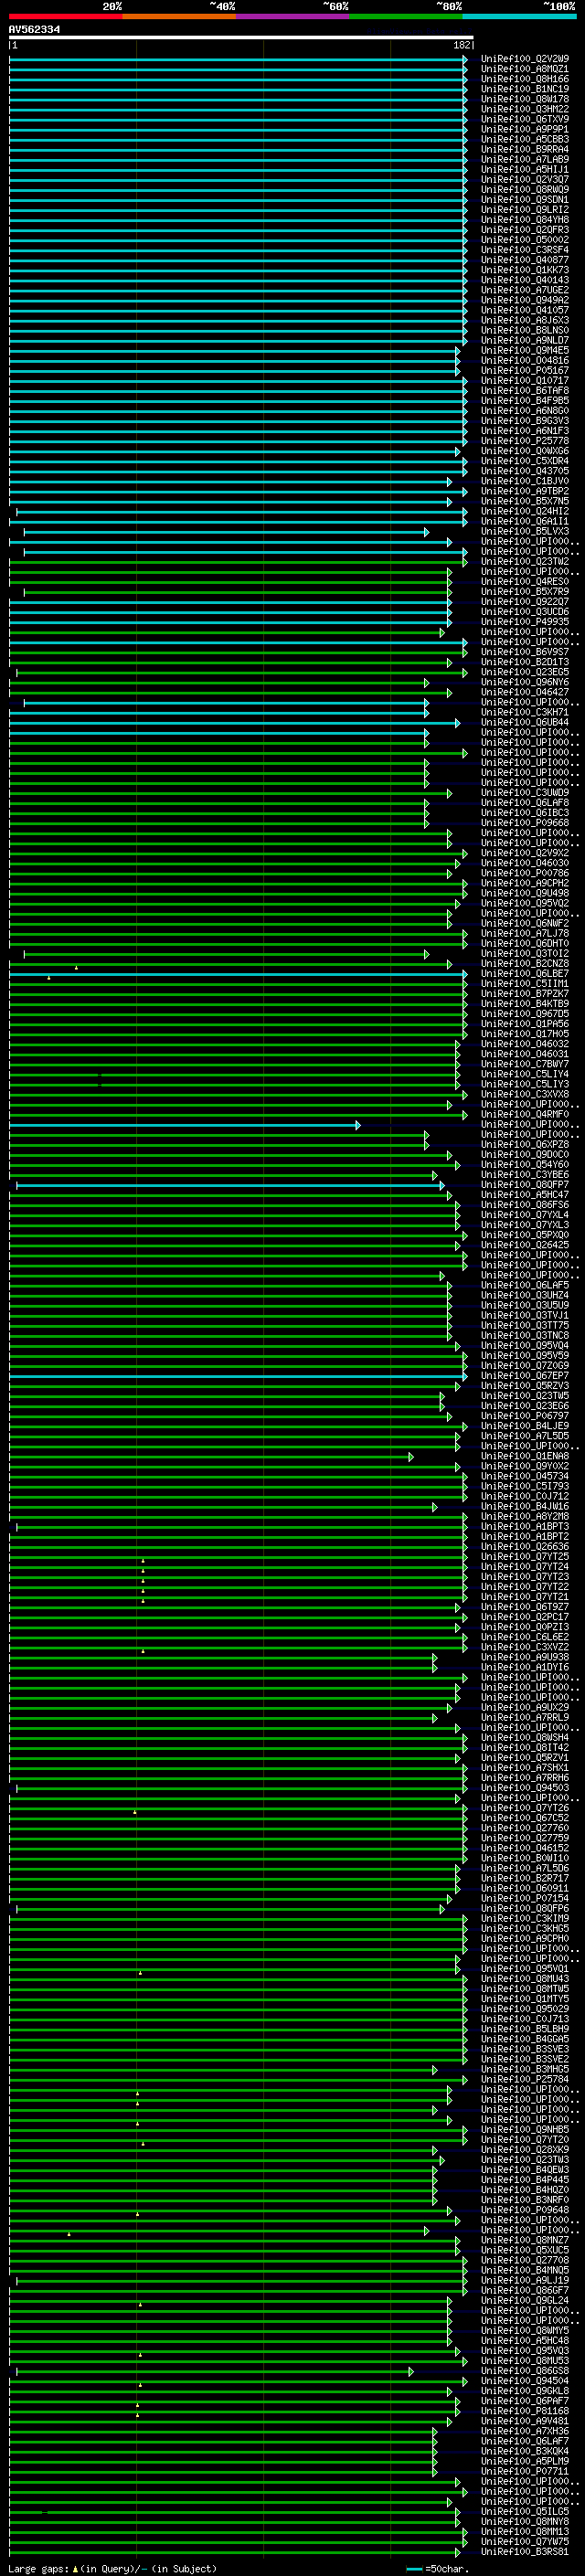This screenshot has width=585, height=2576.
Task: Click the Large gaps legend text
Action: coord(112,2568)
